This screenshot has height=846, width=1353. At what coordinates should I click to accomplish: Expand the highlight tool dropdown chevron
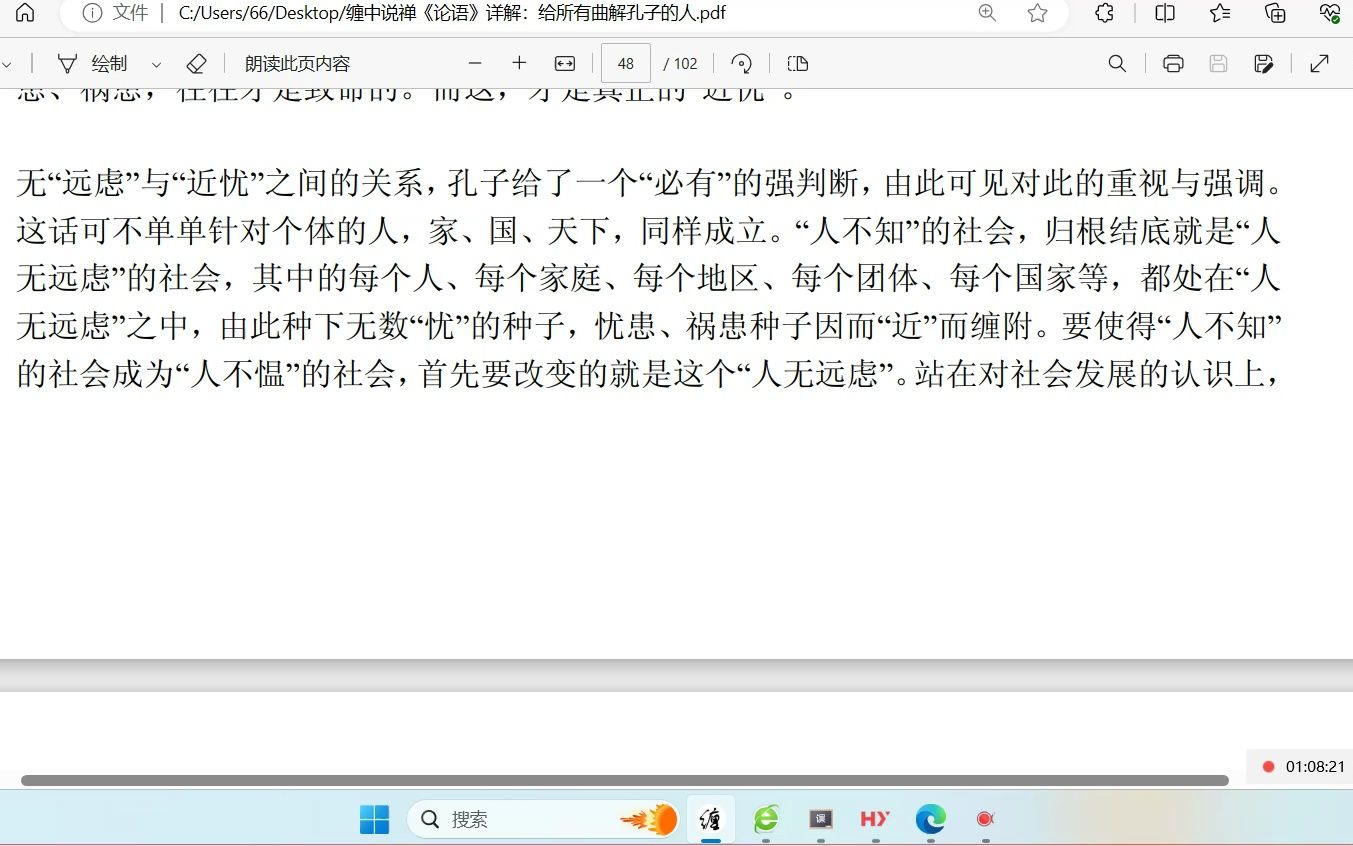coord(7,64)
